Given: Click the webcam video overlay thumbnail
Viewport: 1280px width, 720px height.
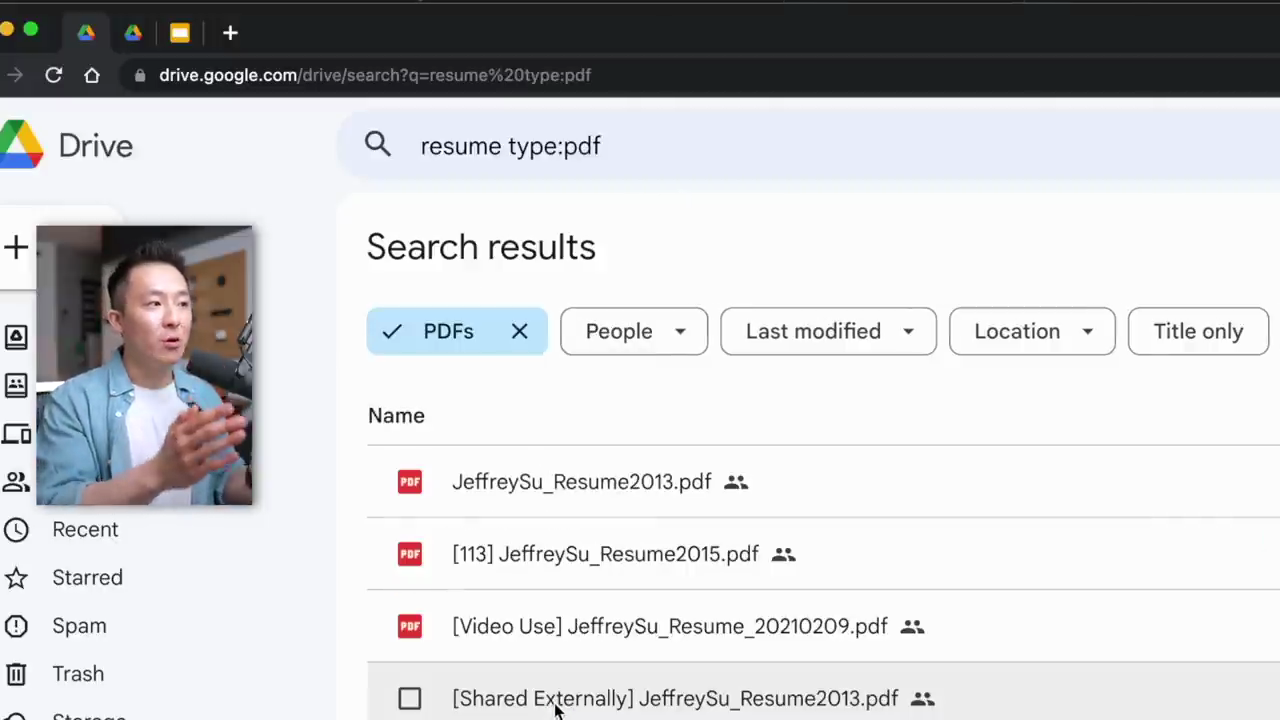Looking at the screenshot, I should (144, 365).
